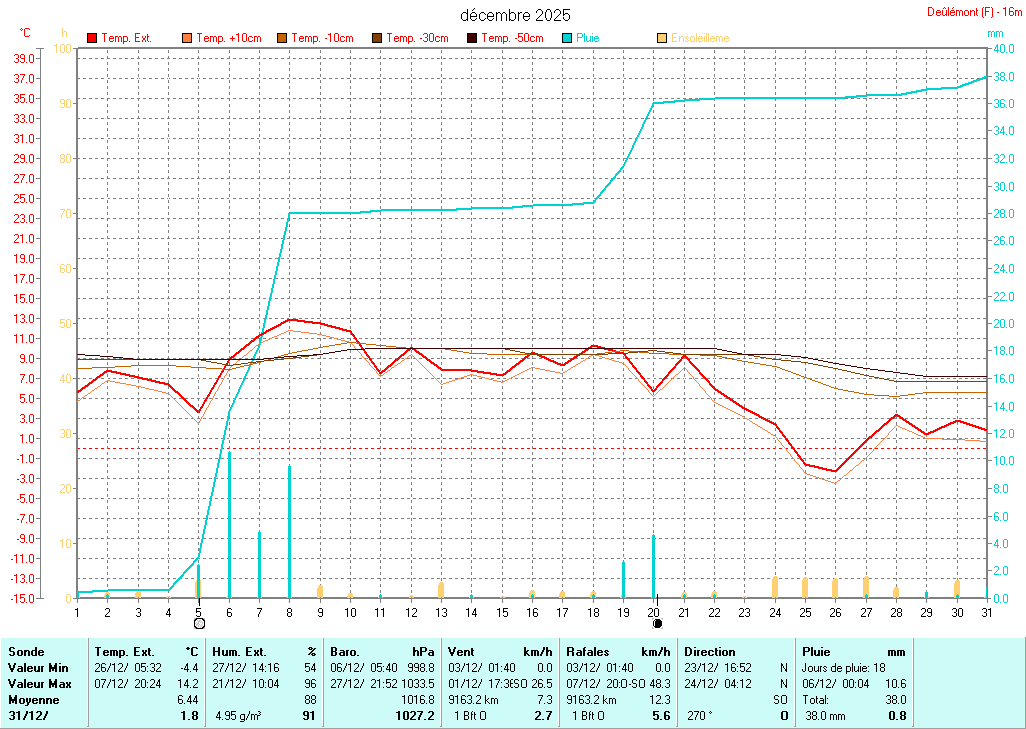The width and height of the screenshot is (1026, 729).
Task: Click the Sonde header in the table
Action: 24,651
